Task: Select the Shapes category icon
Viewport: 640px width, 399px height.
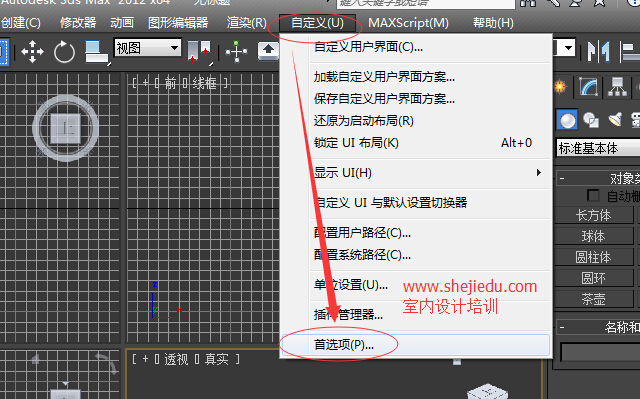Action: coord(591,120)
